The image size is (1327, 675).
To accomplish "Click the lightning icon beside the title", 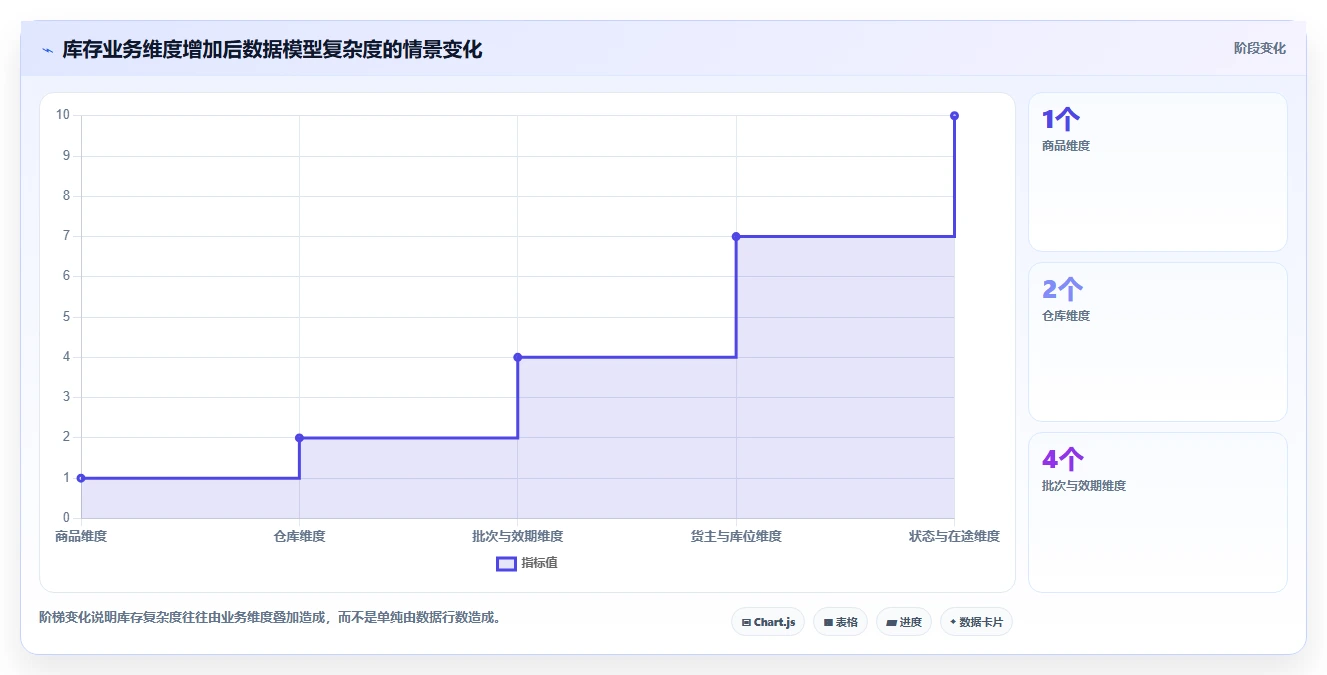I will [x=47, y=50].
